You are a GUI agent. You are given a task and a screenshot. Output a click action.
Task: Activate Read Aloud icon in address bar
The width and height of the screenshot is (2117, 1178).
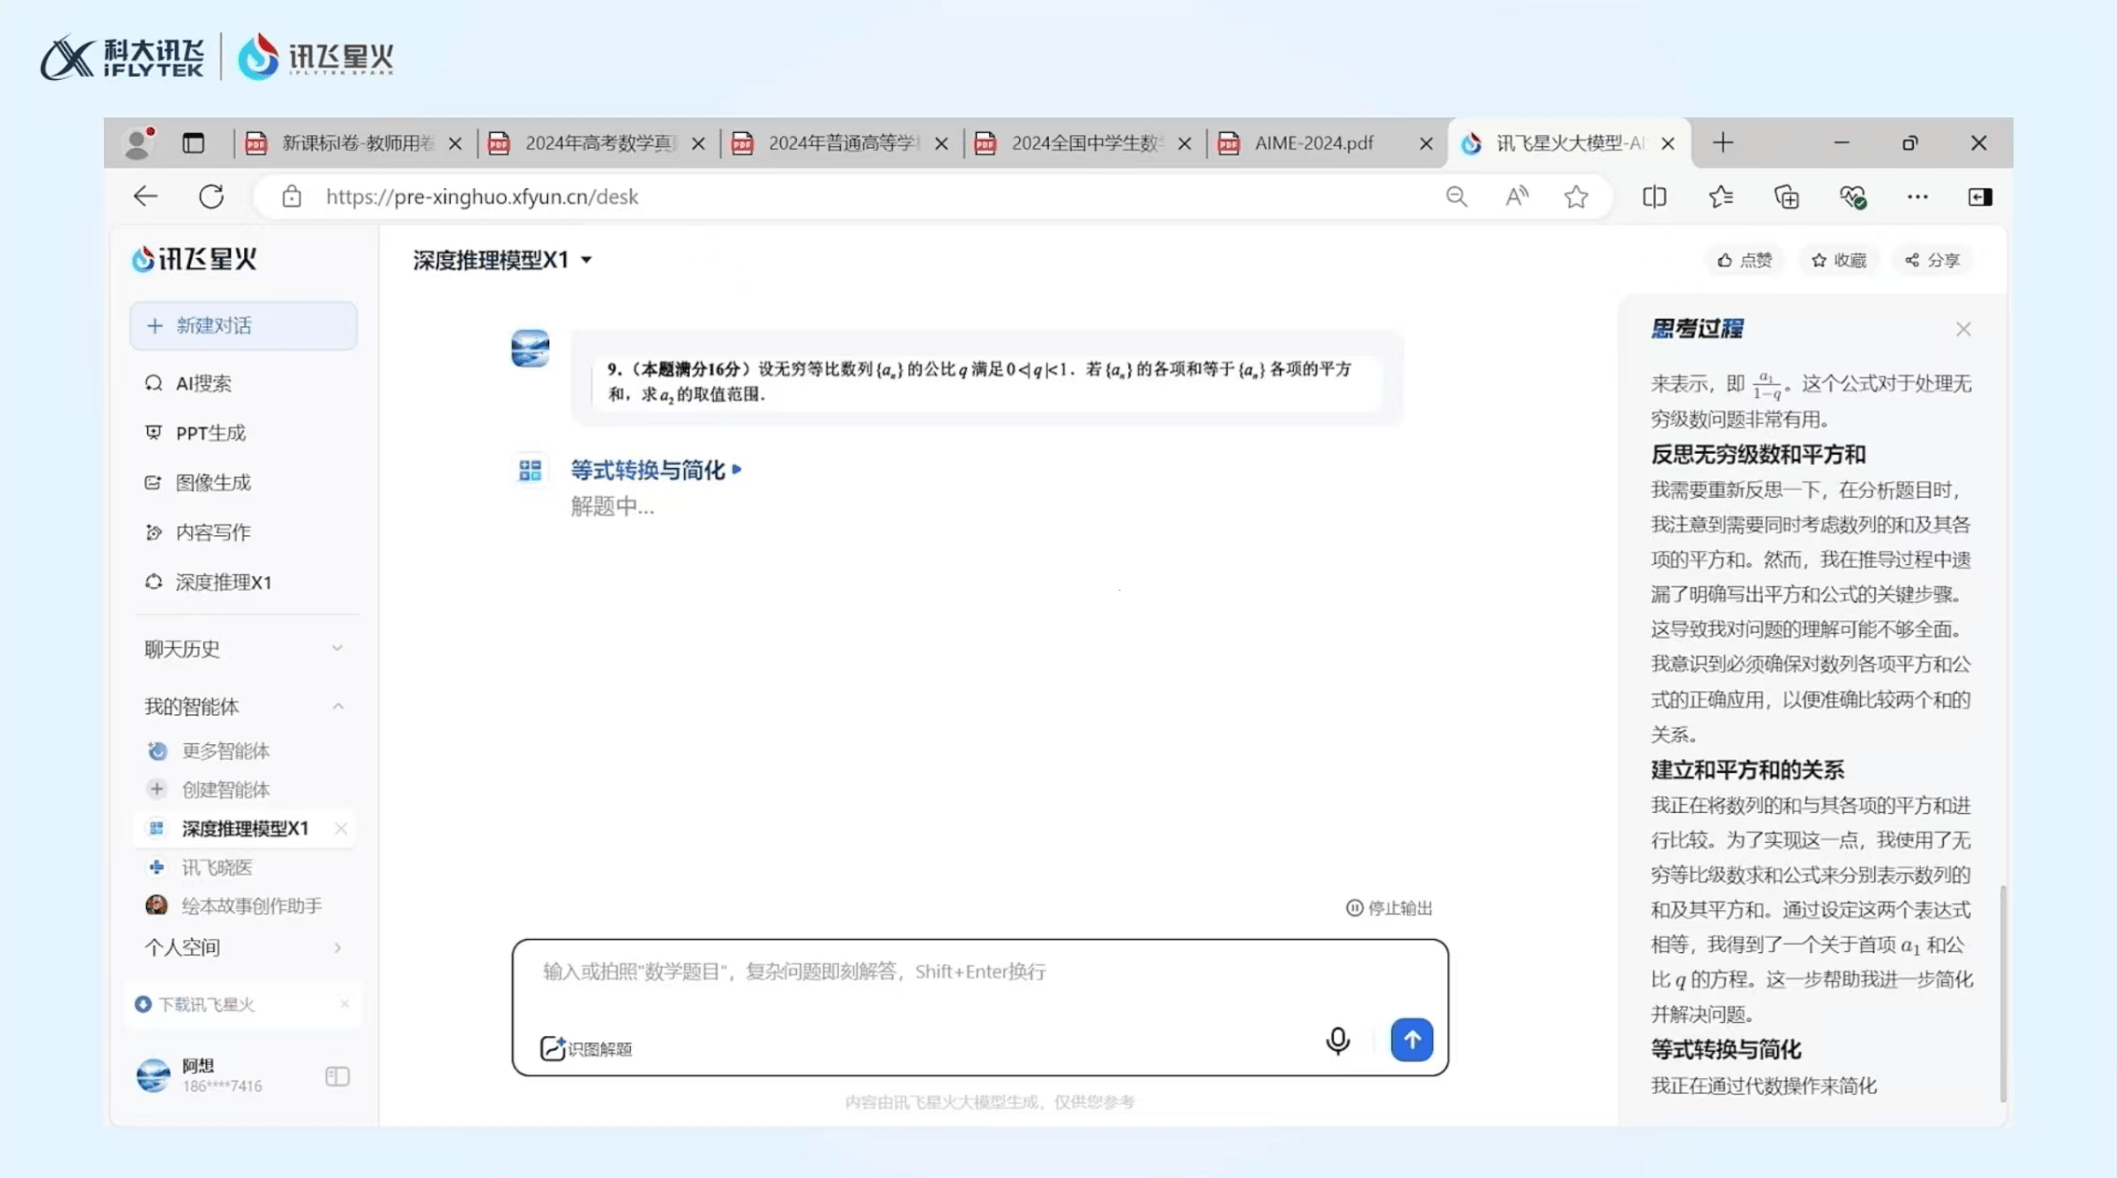pos(1516,196)
